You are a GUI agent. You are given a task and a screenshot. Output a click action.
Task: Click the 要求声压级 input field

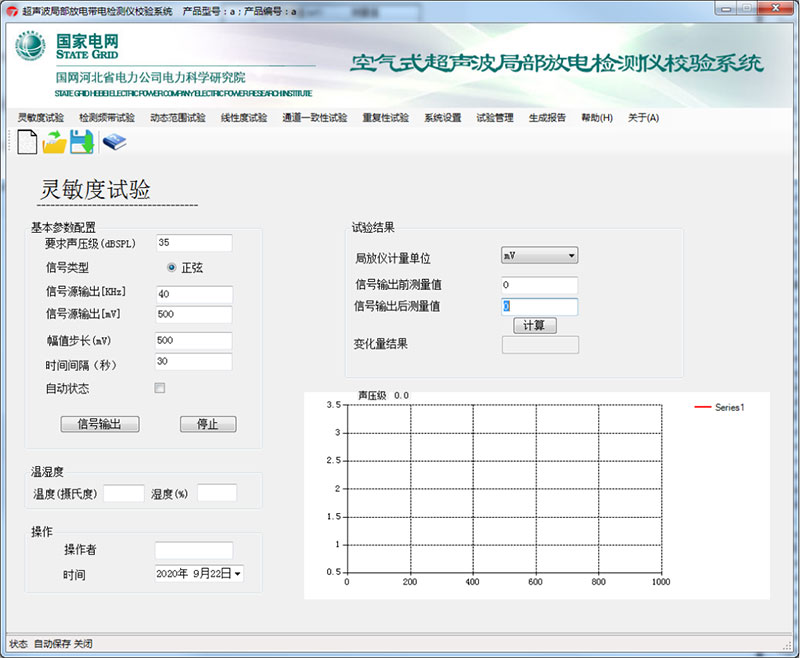pos(194,243)
